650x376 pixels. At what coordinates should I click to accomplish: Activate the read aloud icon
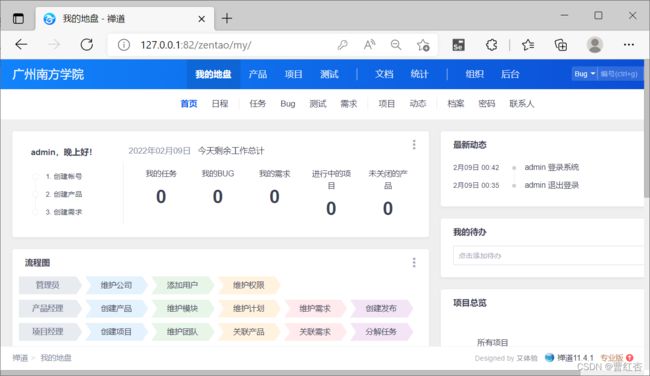(369, 45)
